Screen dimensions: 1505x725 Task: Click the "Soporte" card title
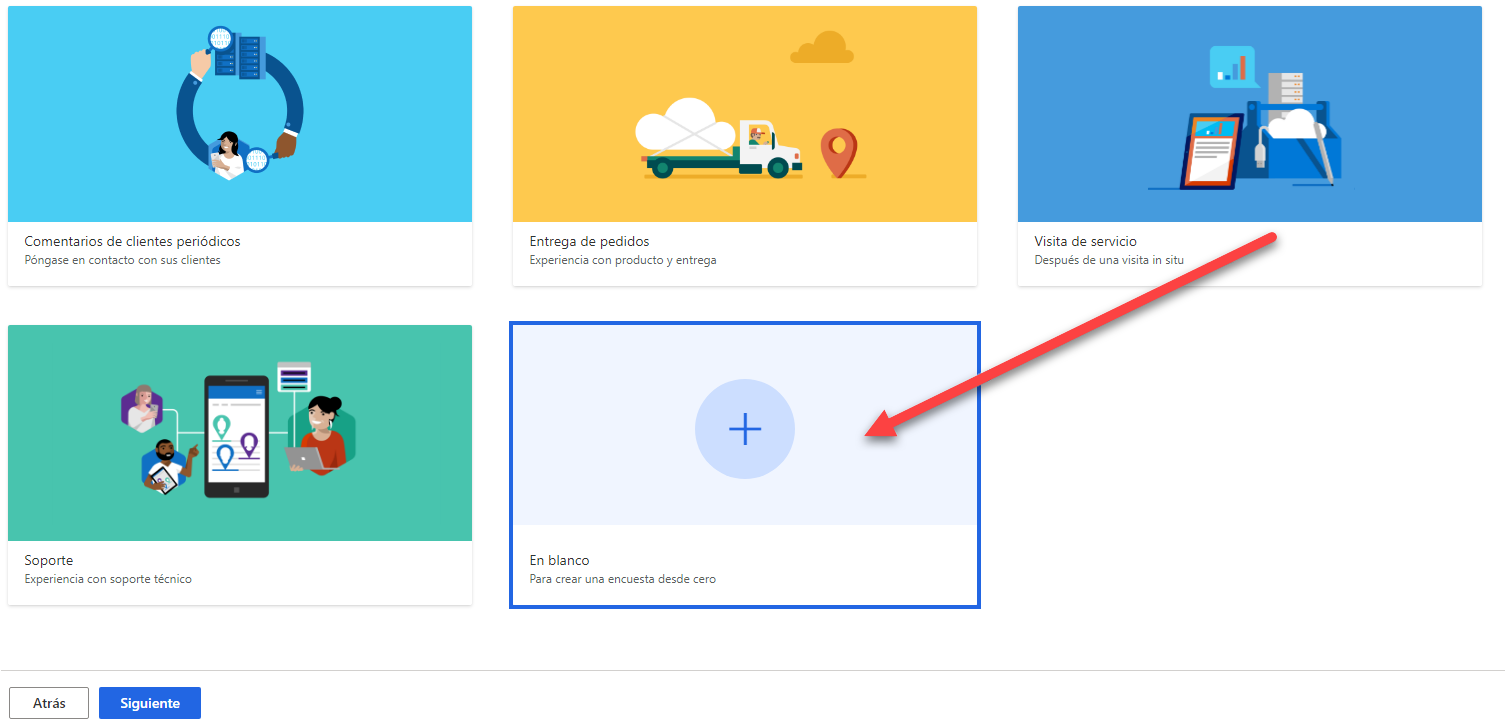48,560
